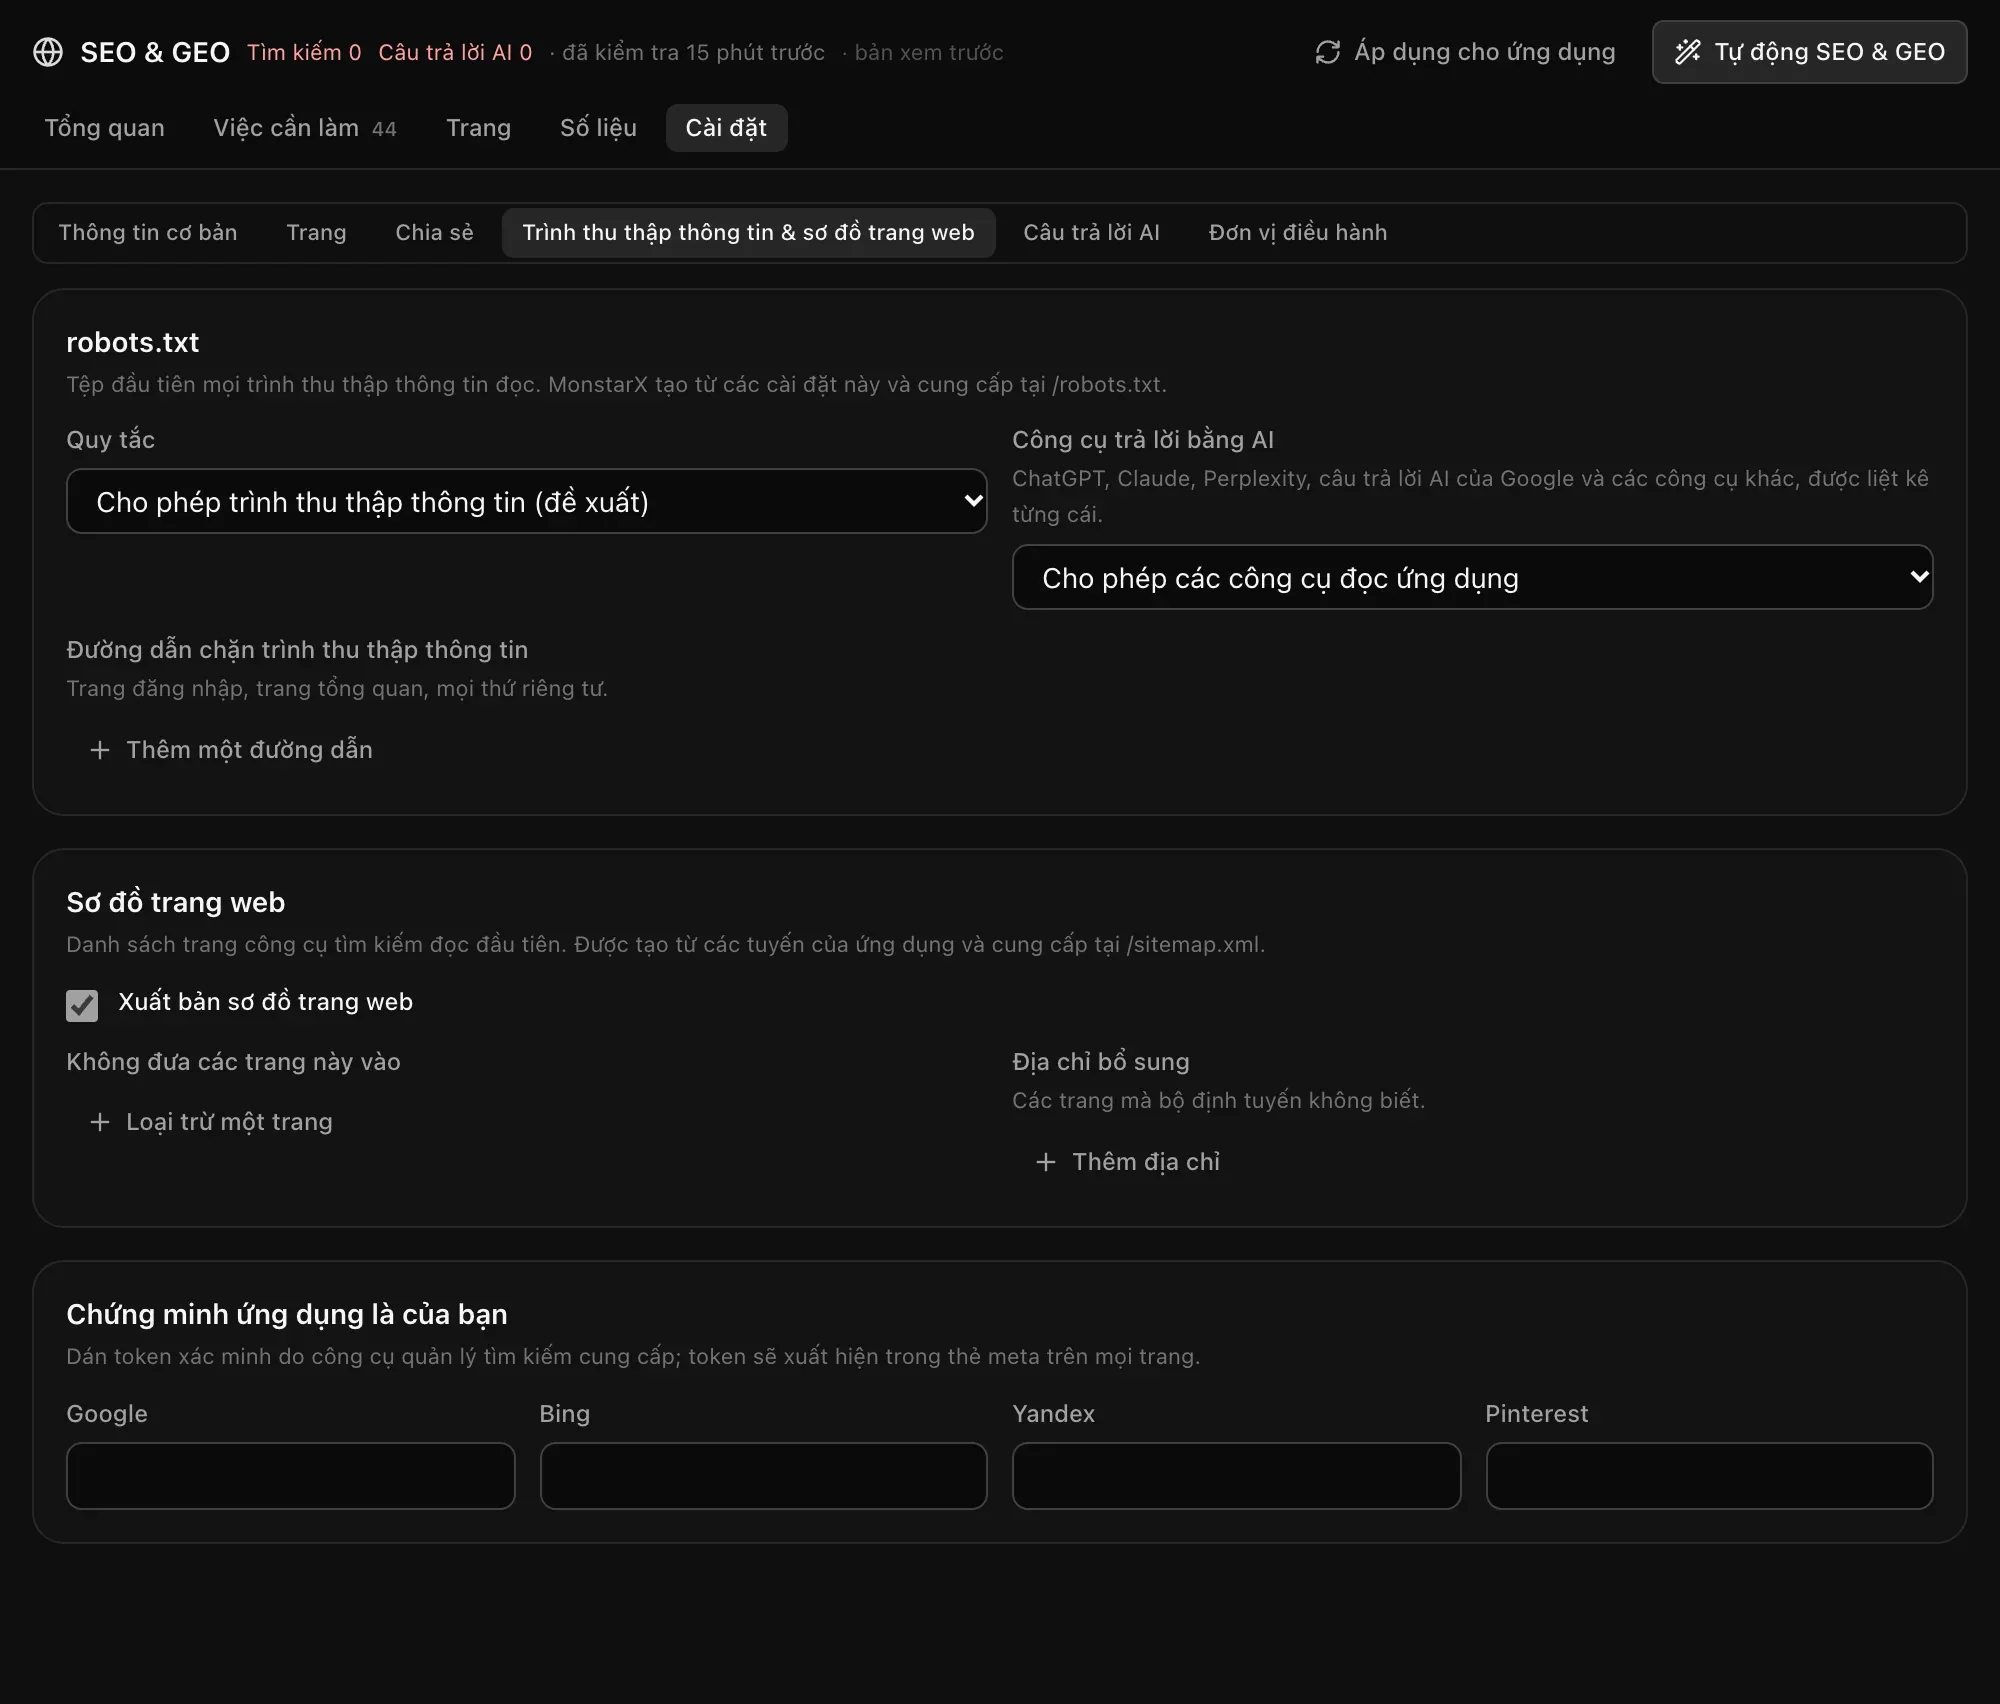Click the Sơ đồ trang web heading
This screenshot has height=1704, width=2000.
click(x=176, y=902)
